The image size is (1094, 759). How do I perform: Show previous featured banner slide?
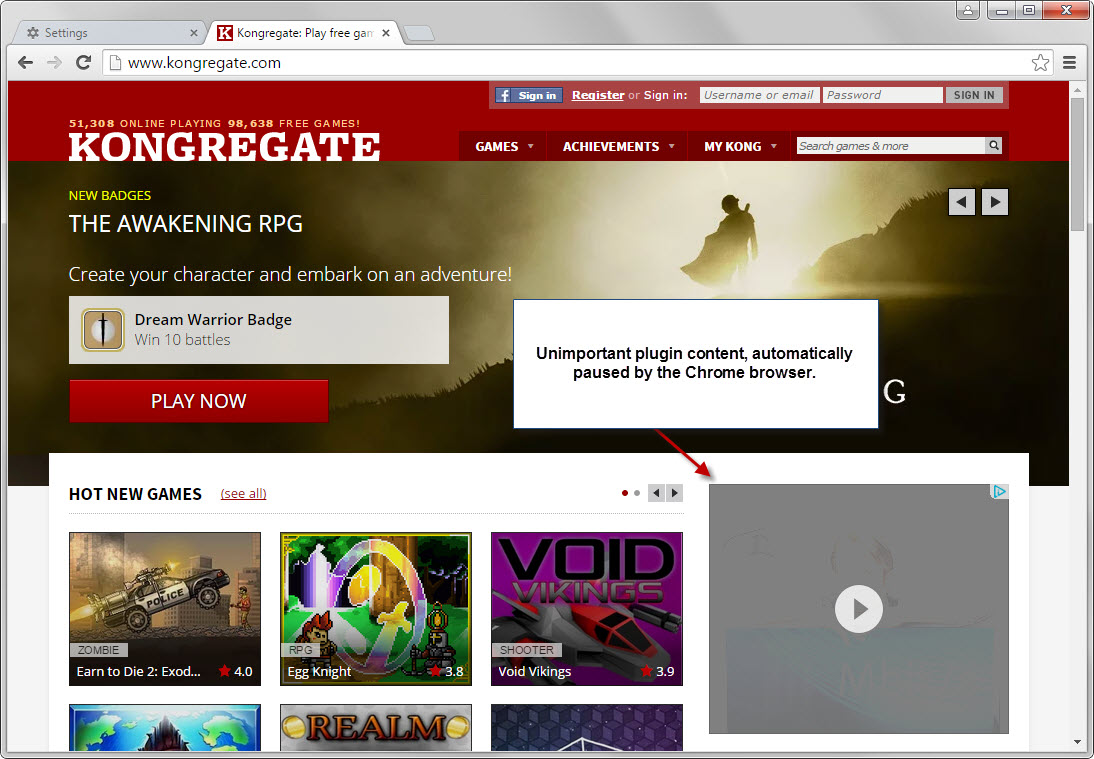[x=961, y=202]
